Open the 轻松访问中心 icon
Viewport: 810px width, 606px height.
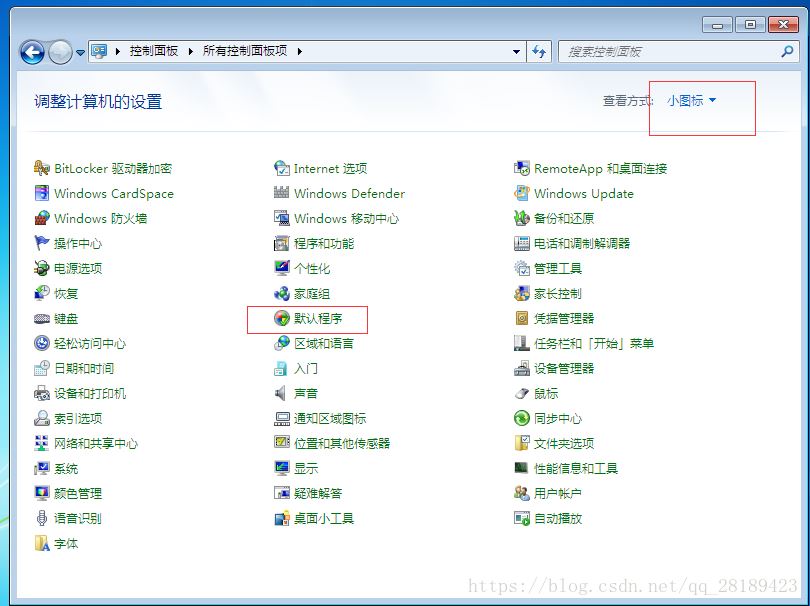pyautogui.click(x=42, y=343)
